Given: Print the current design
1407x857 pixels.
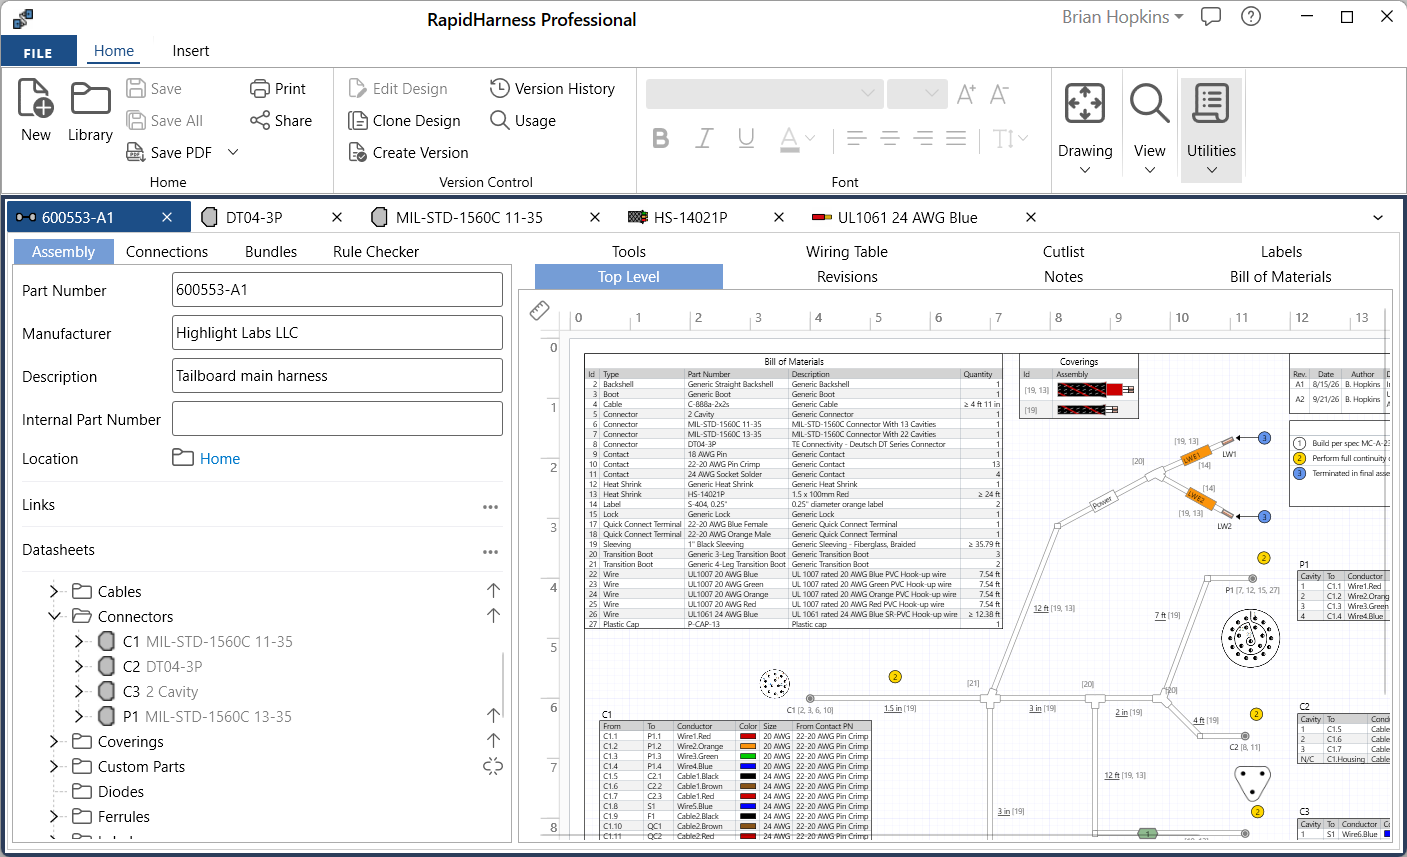Looking at the screenshot, I should [x=278, y=89].
